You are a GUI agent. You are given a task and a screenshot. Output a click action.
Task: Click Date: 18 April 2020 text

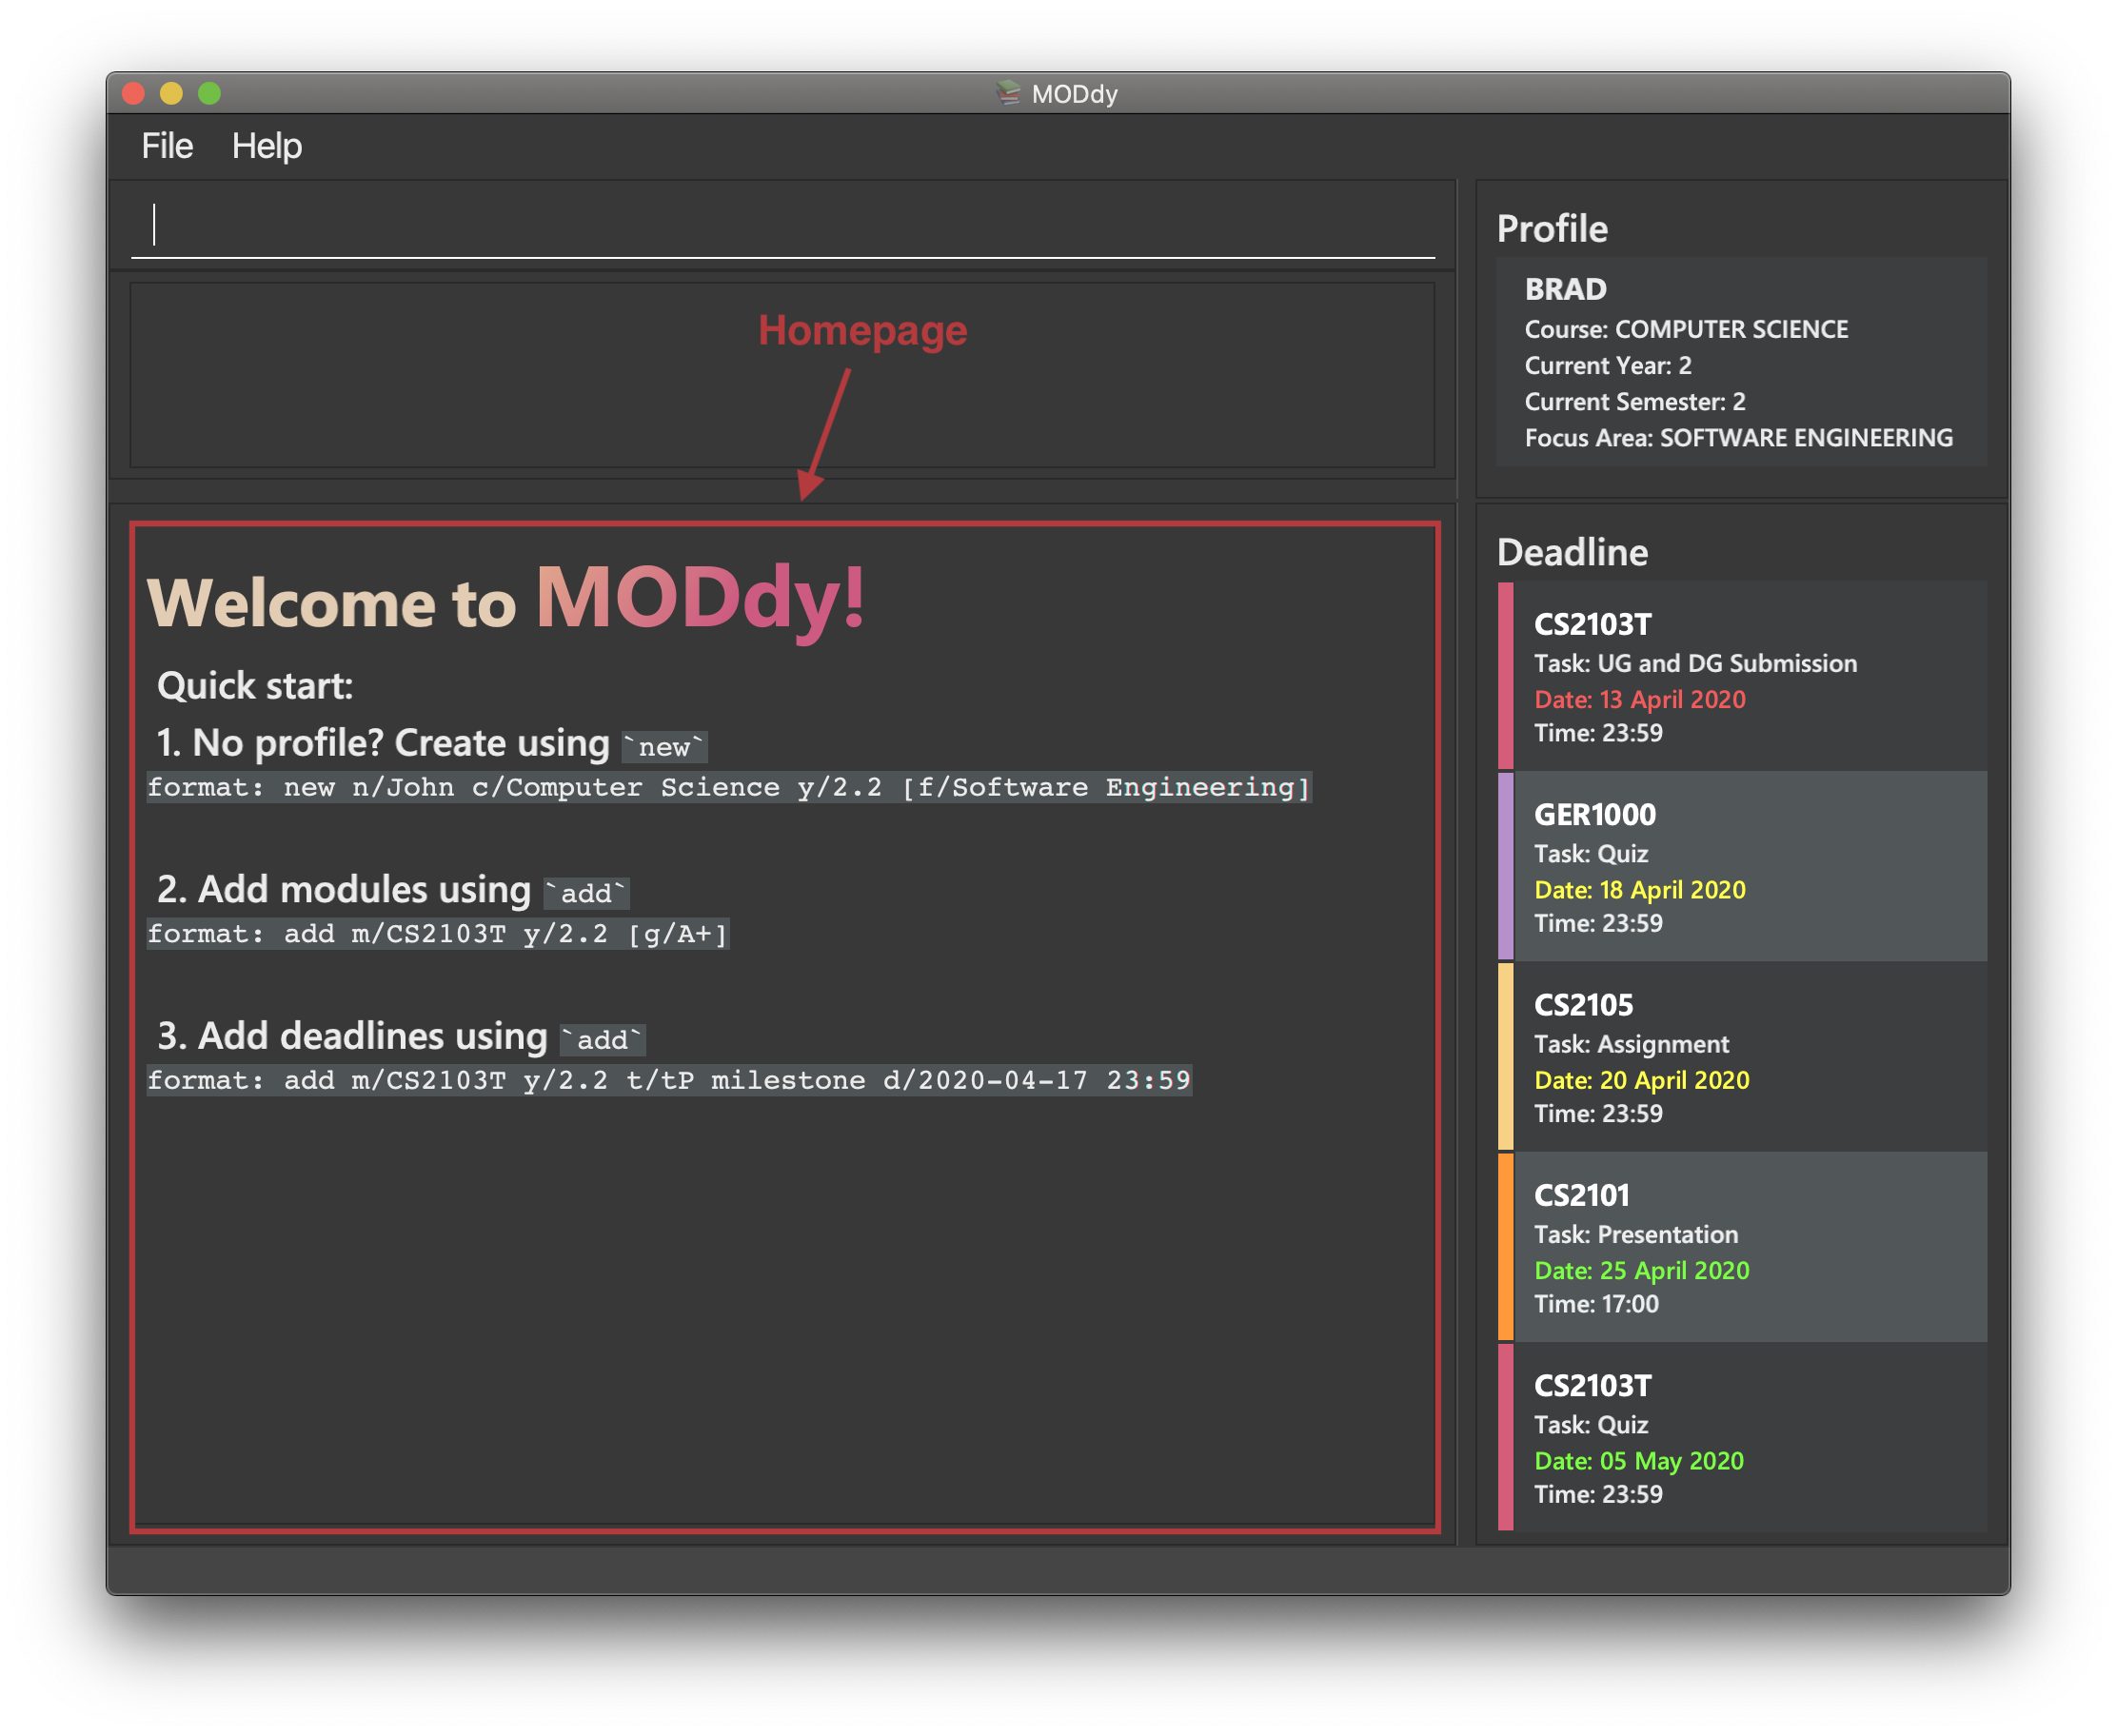click(x=1640, y=889)
